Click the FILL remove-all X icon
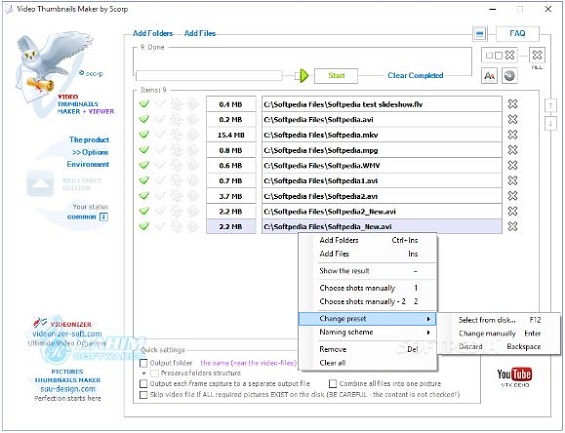The height and width of the screenshot is (433, 565). click(537, 55)
